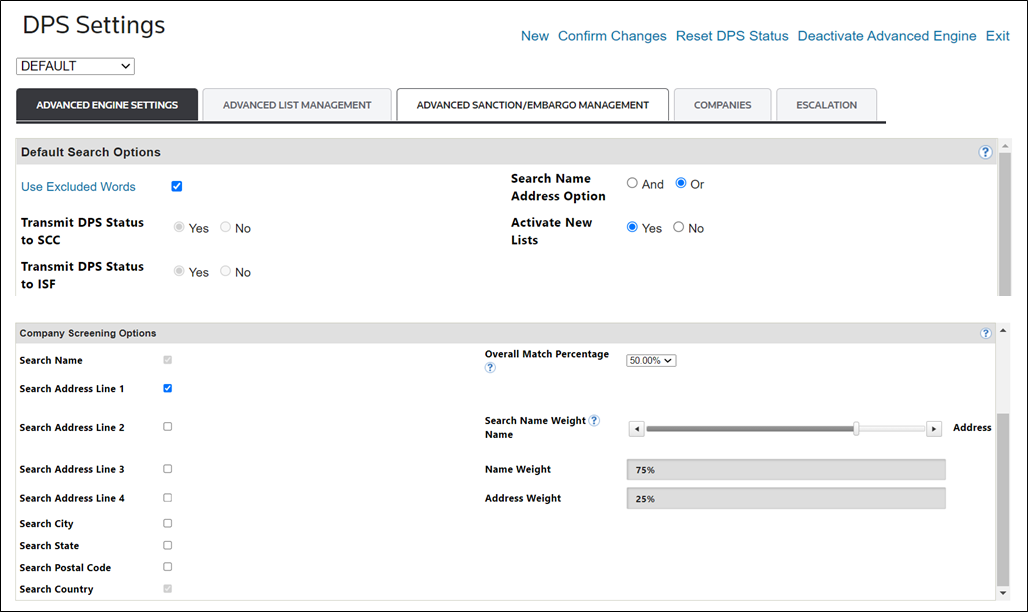Click scroll-up arrow in Company Screening panel
The height and width of the screenshot is (612, 1028).
click(x=1003, y=331)
